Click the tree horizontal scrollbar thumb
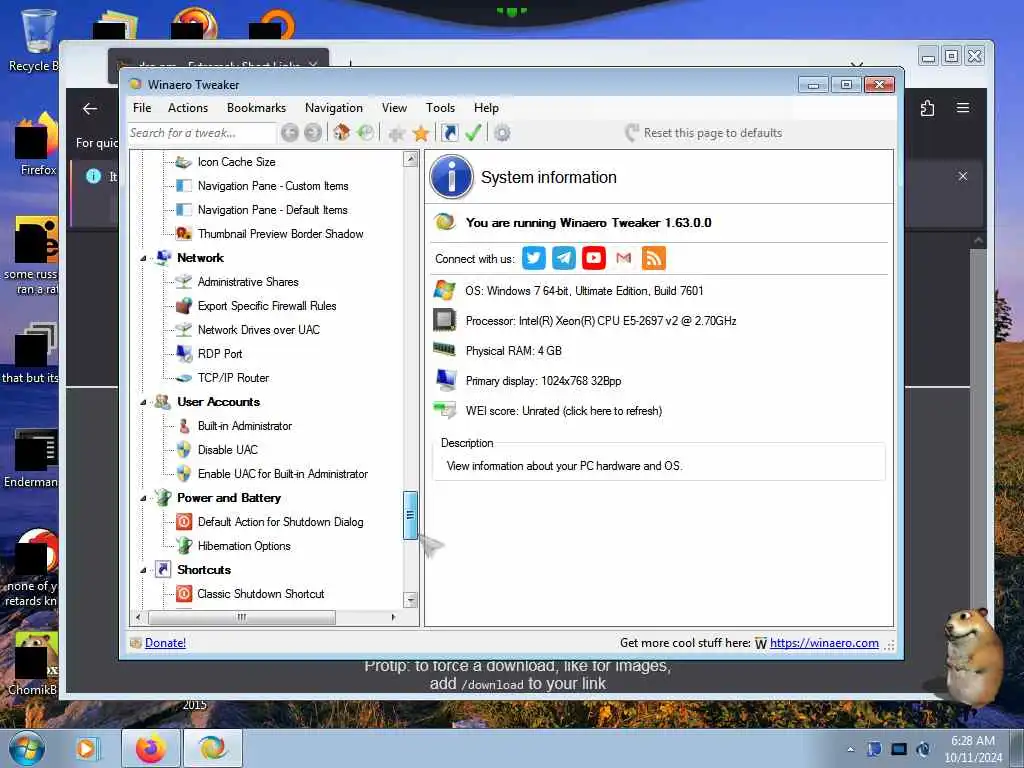This screenshot has height=768, width=1024. coord(242,617)
